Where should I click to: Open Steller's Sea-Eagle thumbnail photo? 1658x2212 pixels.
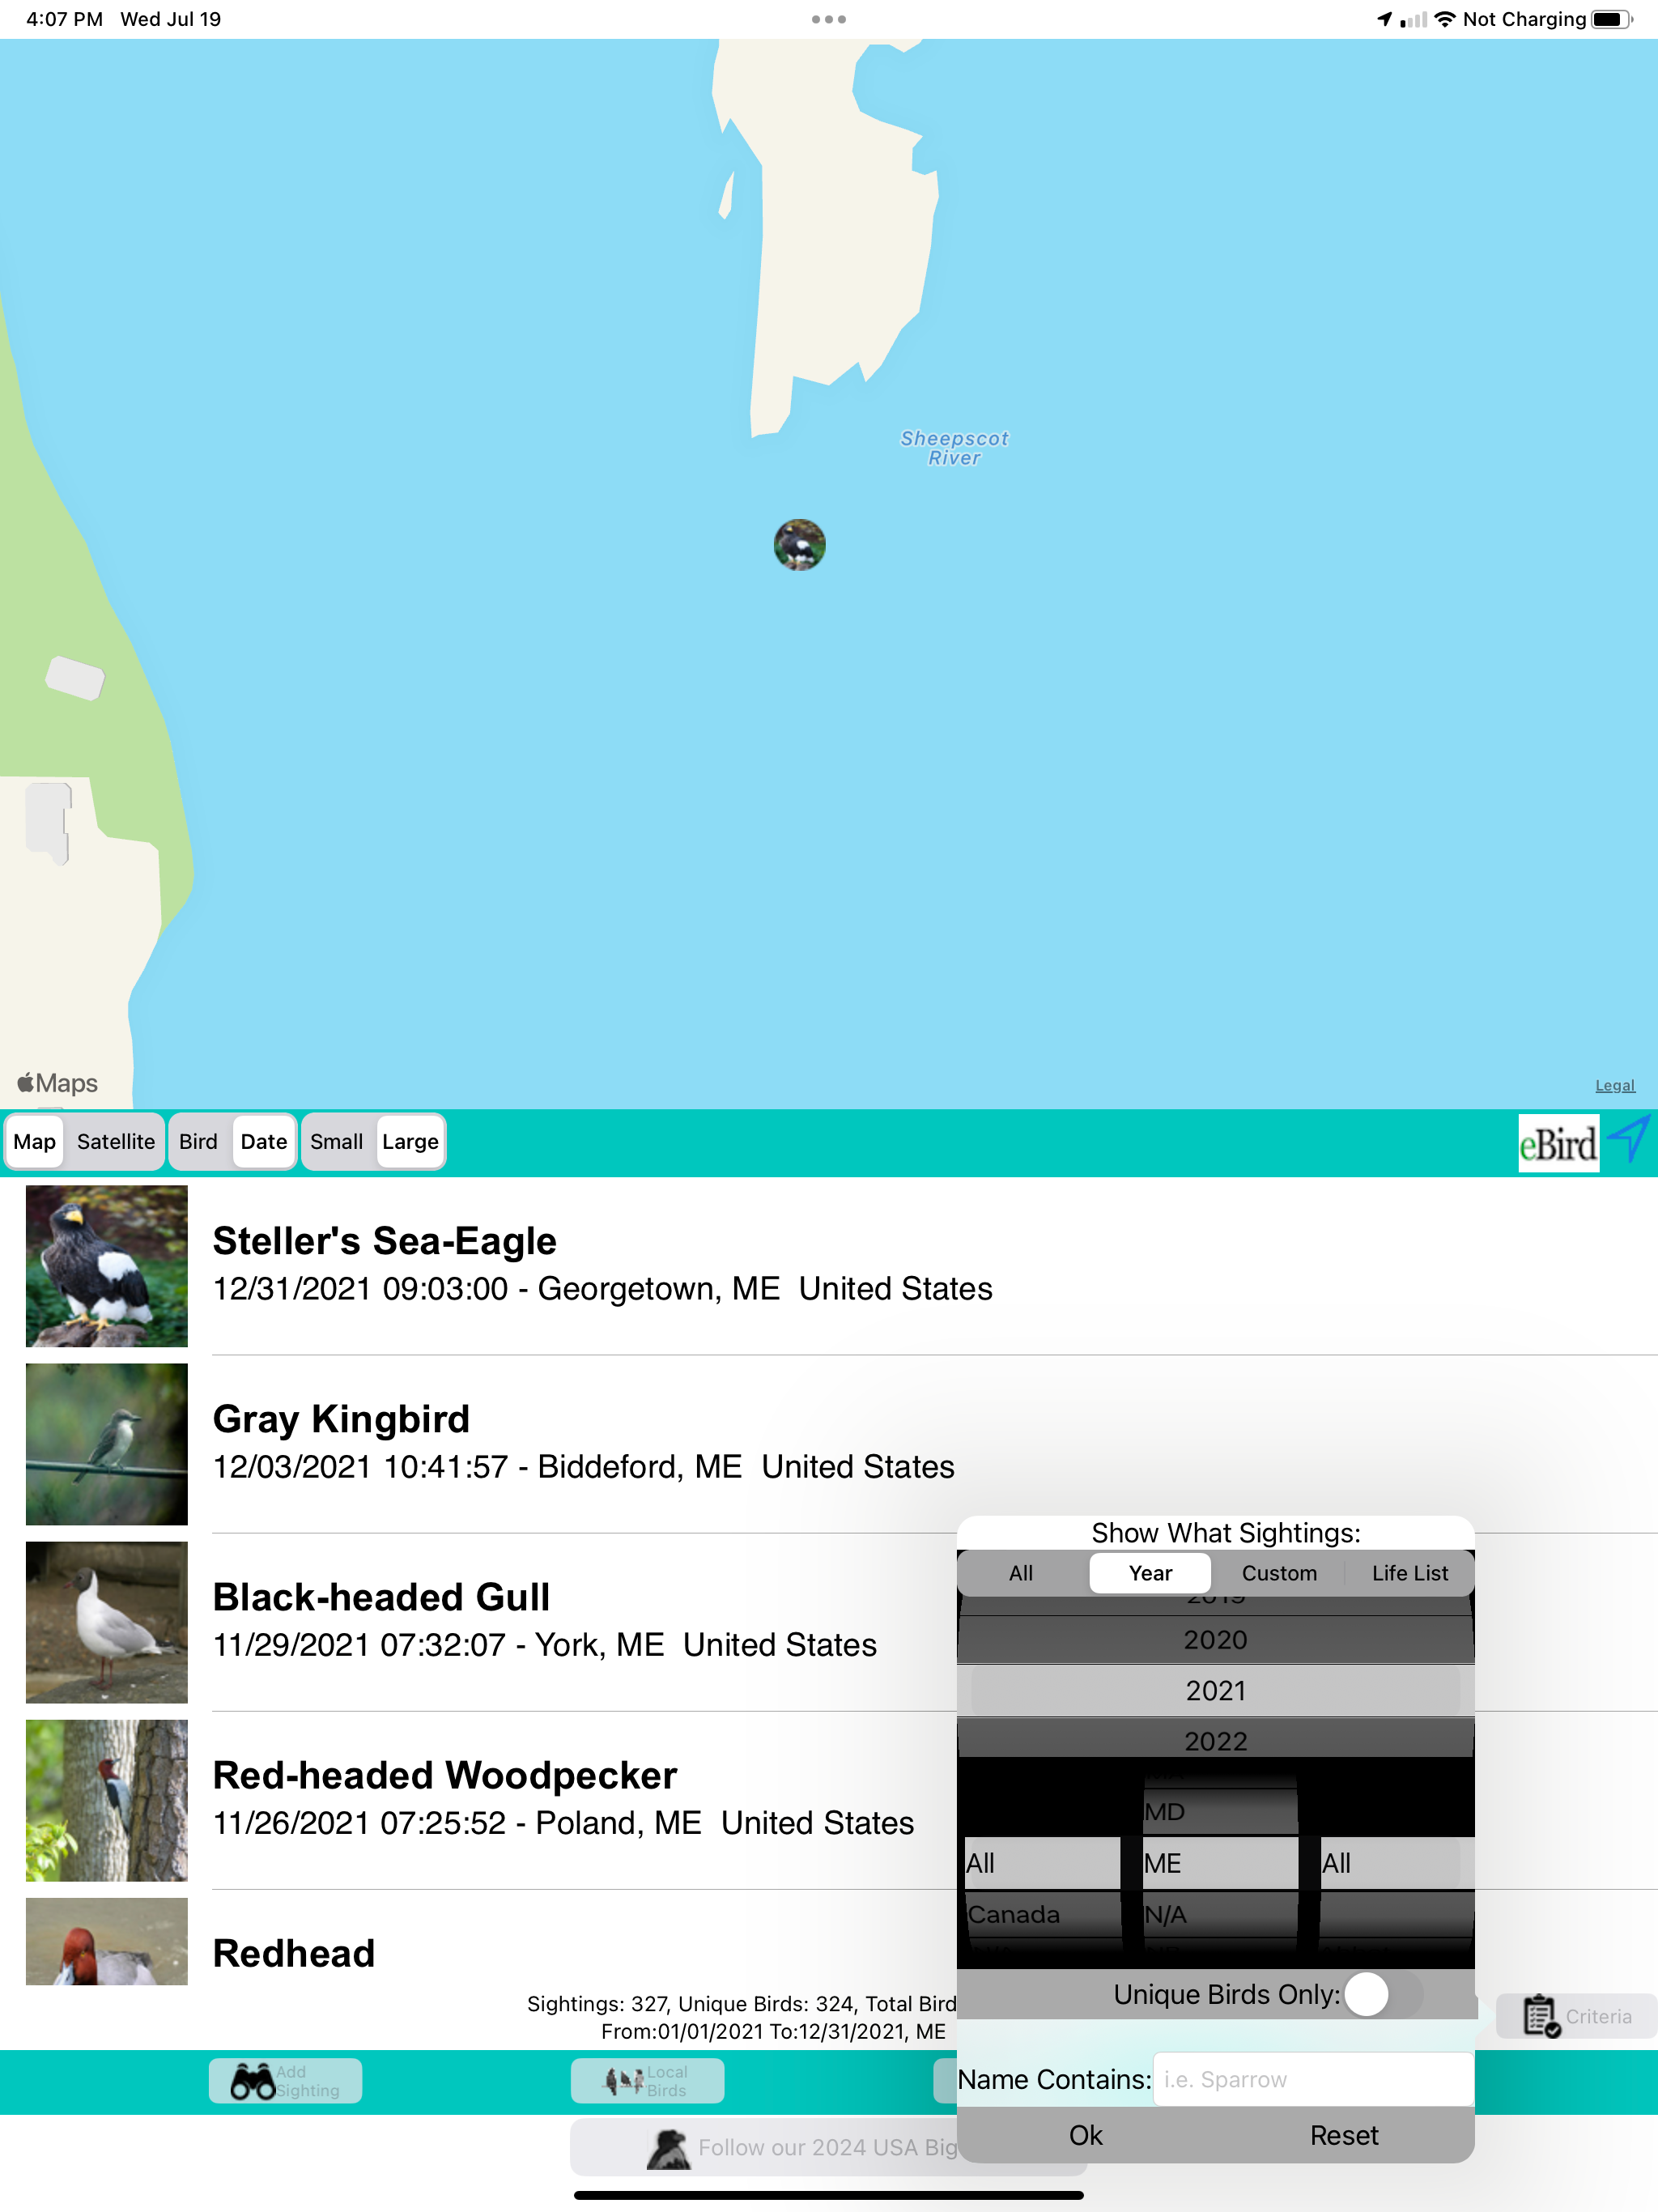pos(107,1266)
